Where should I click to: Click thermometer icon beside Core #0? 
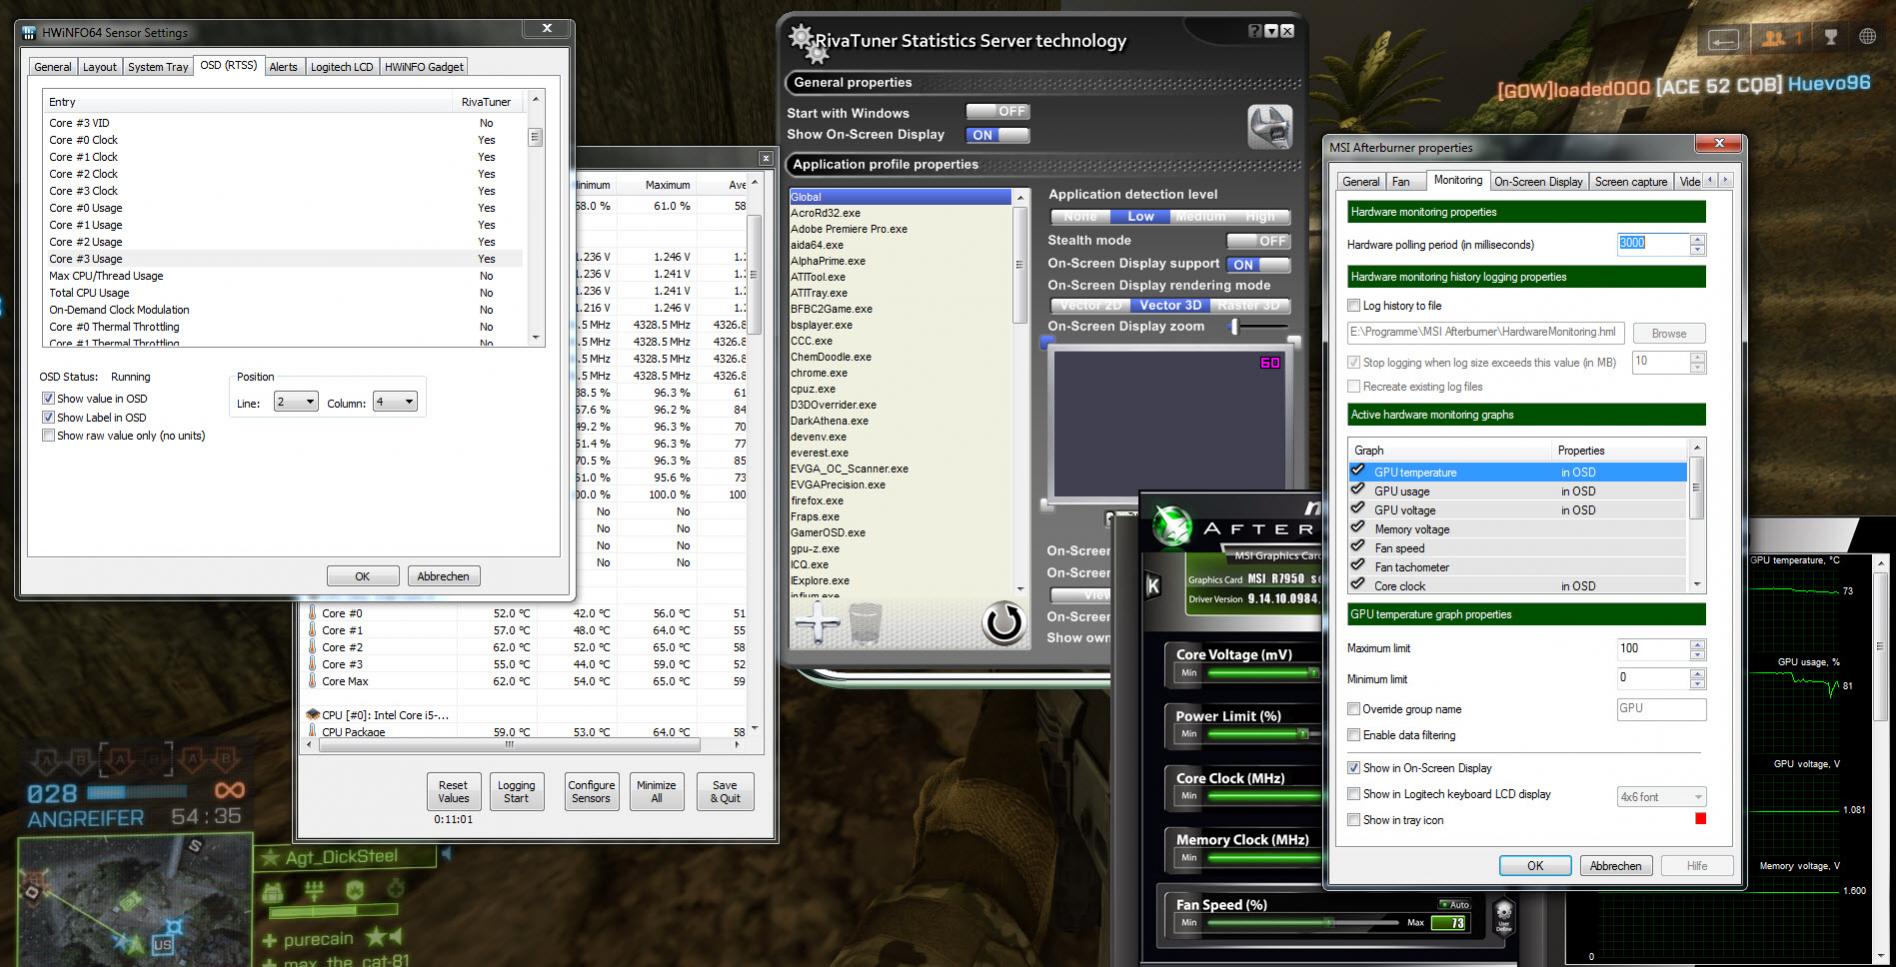312,613
